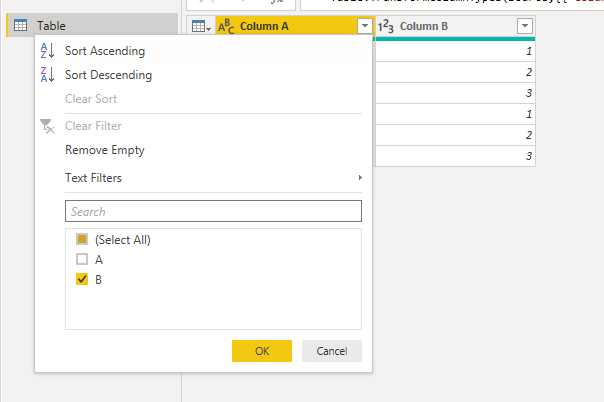Confirm the filter with OK
This screenshot has width=604, height=402.
point(262,351)
